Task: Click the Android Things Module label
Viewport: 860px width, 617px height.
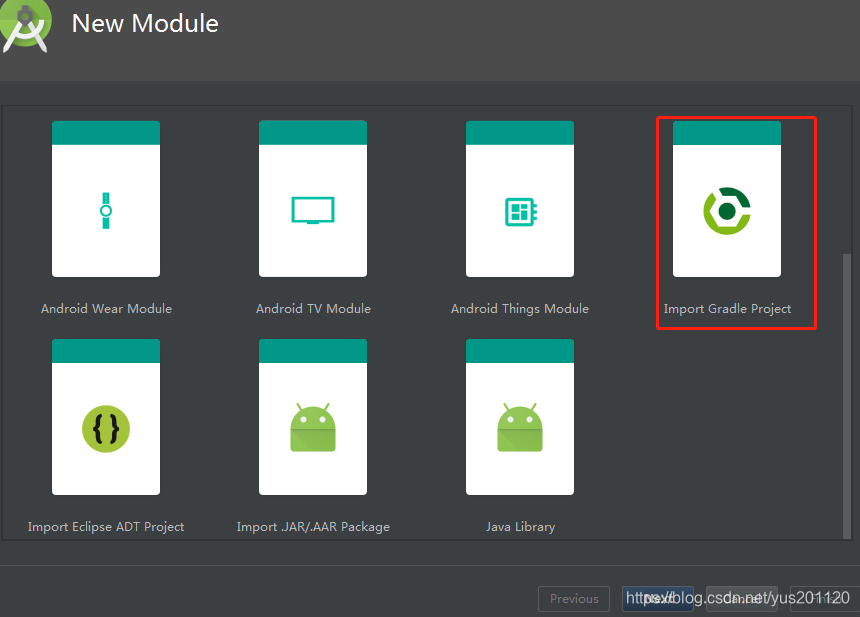Action: 520,309
